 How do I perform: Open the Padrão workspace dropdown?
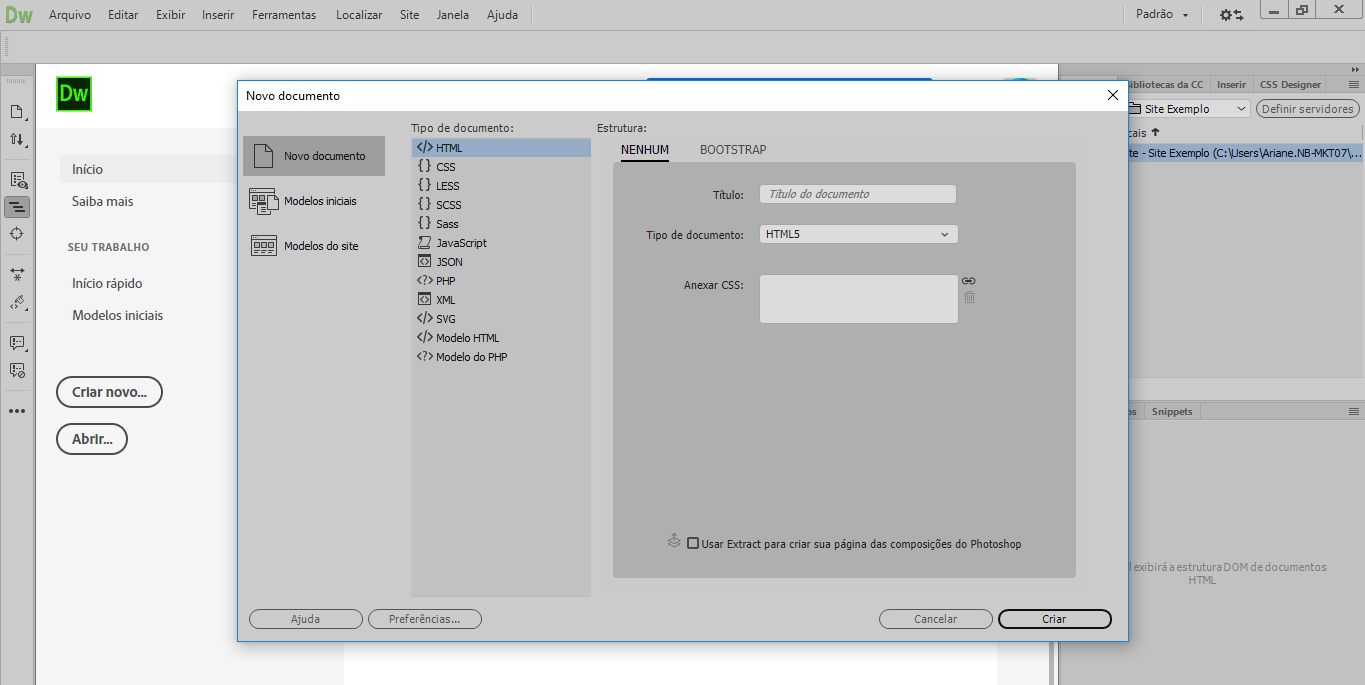1160,14
